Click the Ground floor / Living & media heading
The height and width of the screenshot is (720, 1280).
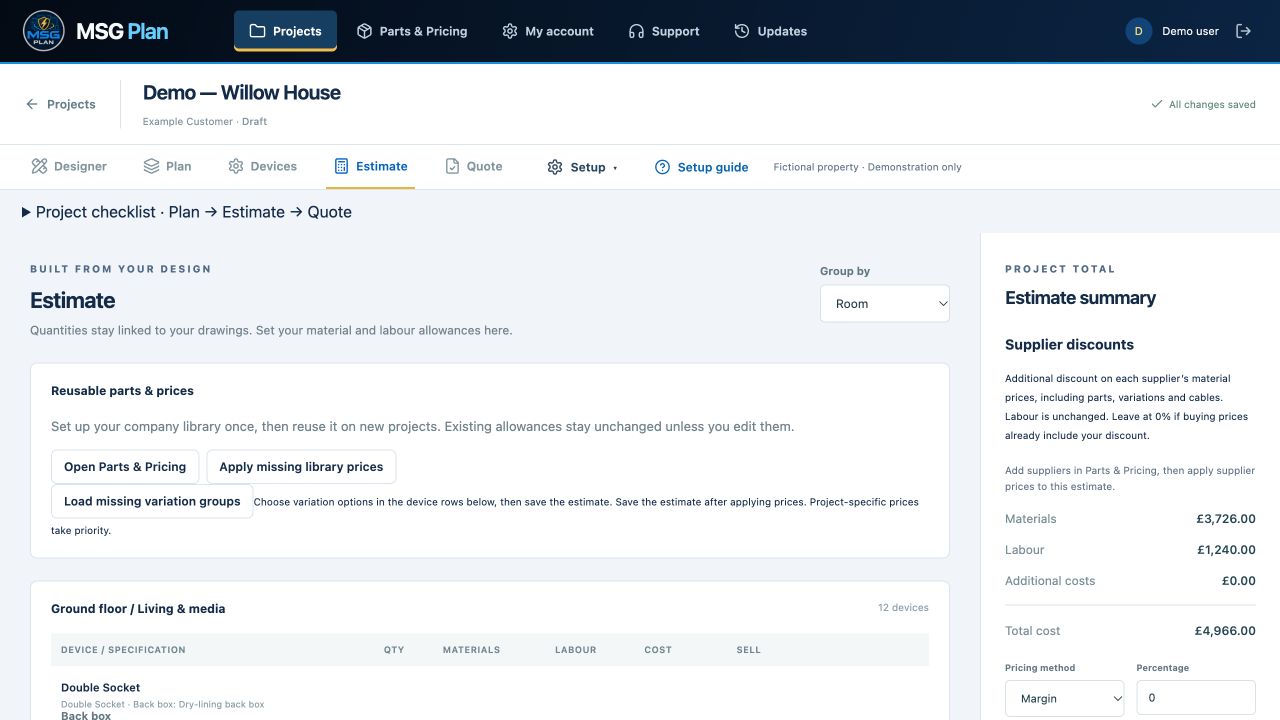[x=138, y=608]
